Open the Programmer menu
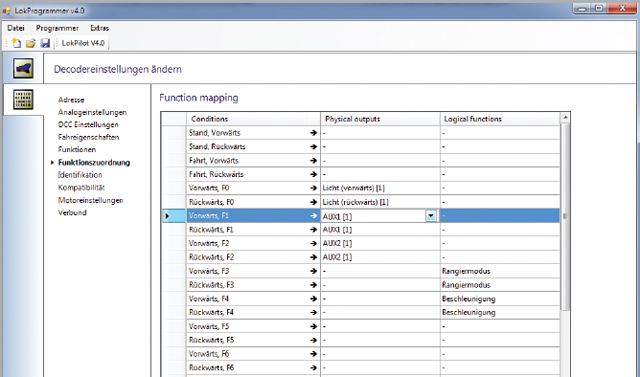Viewport: 640px width, 377px height. click(x=57, y=28)
